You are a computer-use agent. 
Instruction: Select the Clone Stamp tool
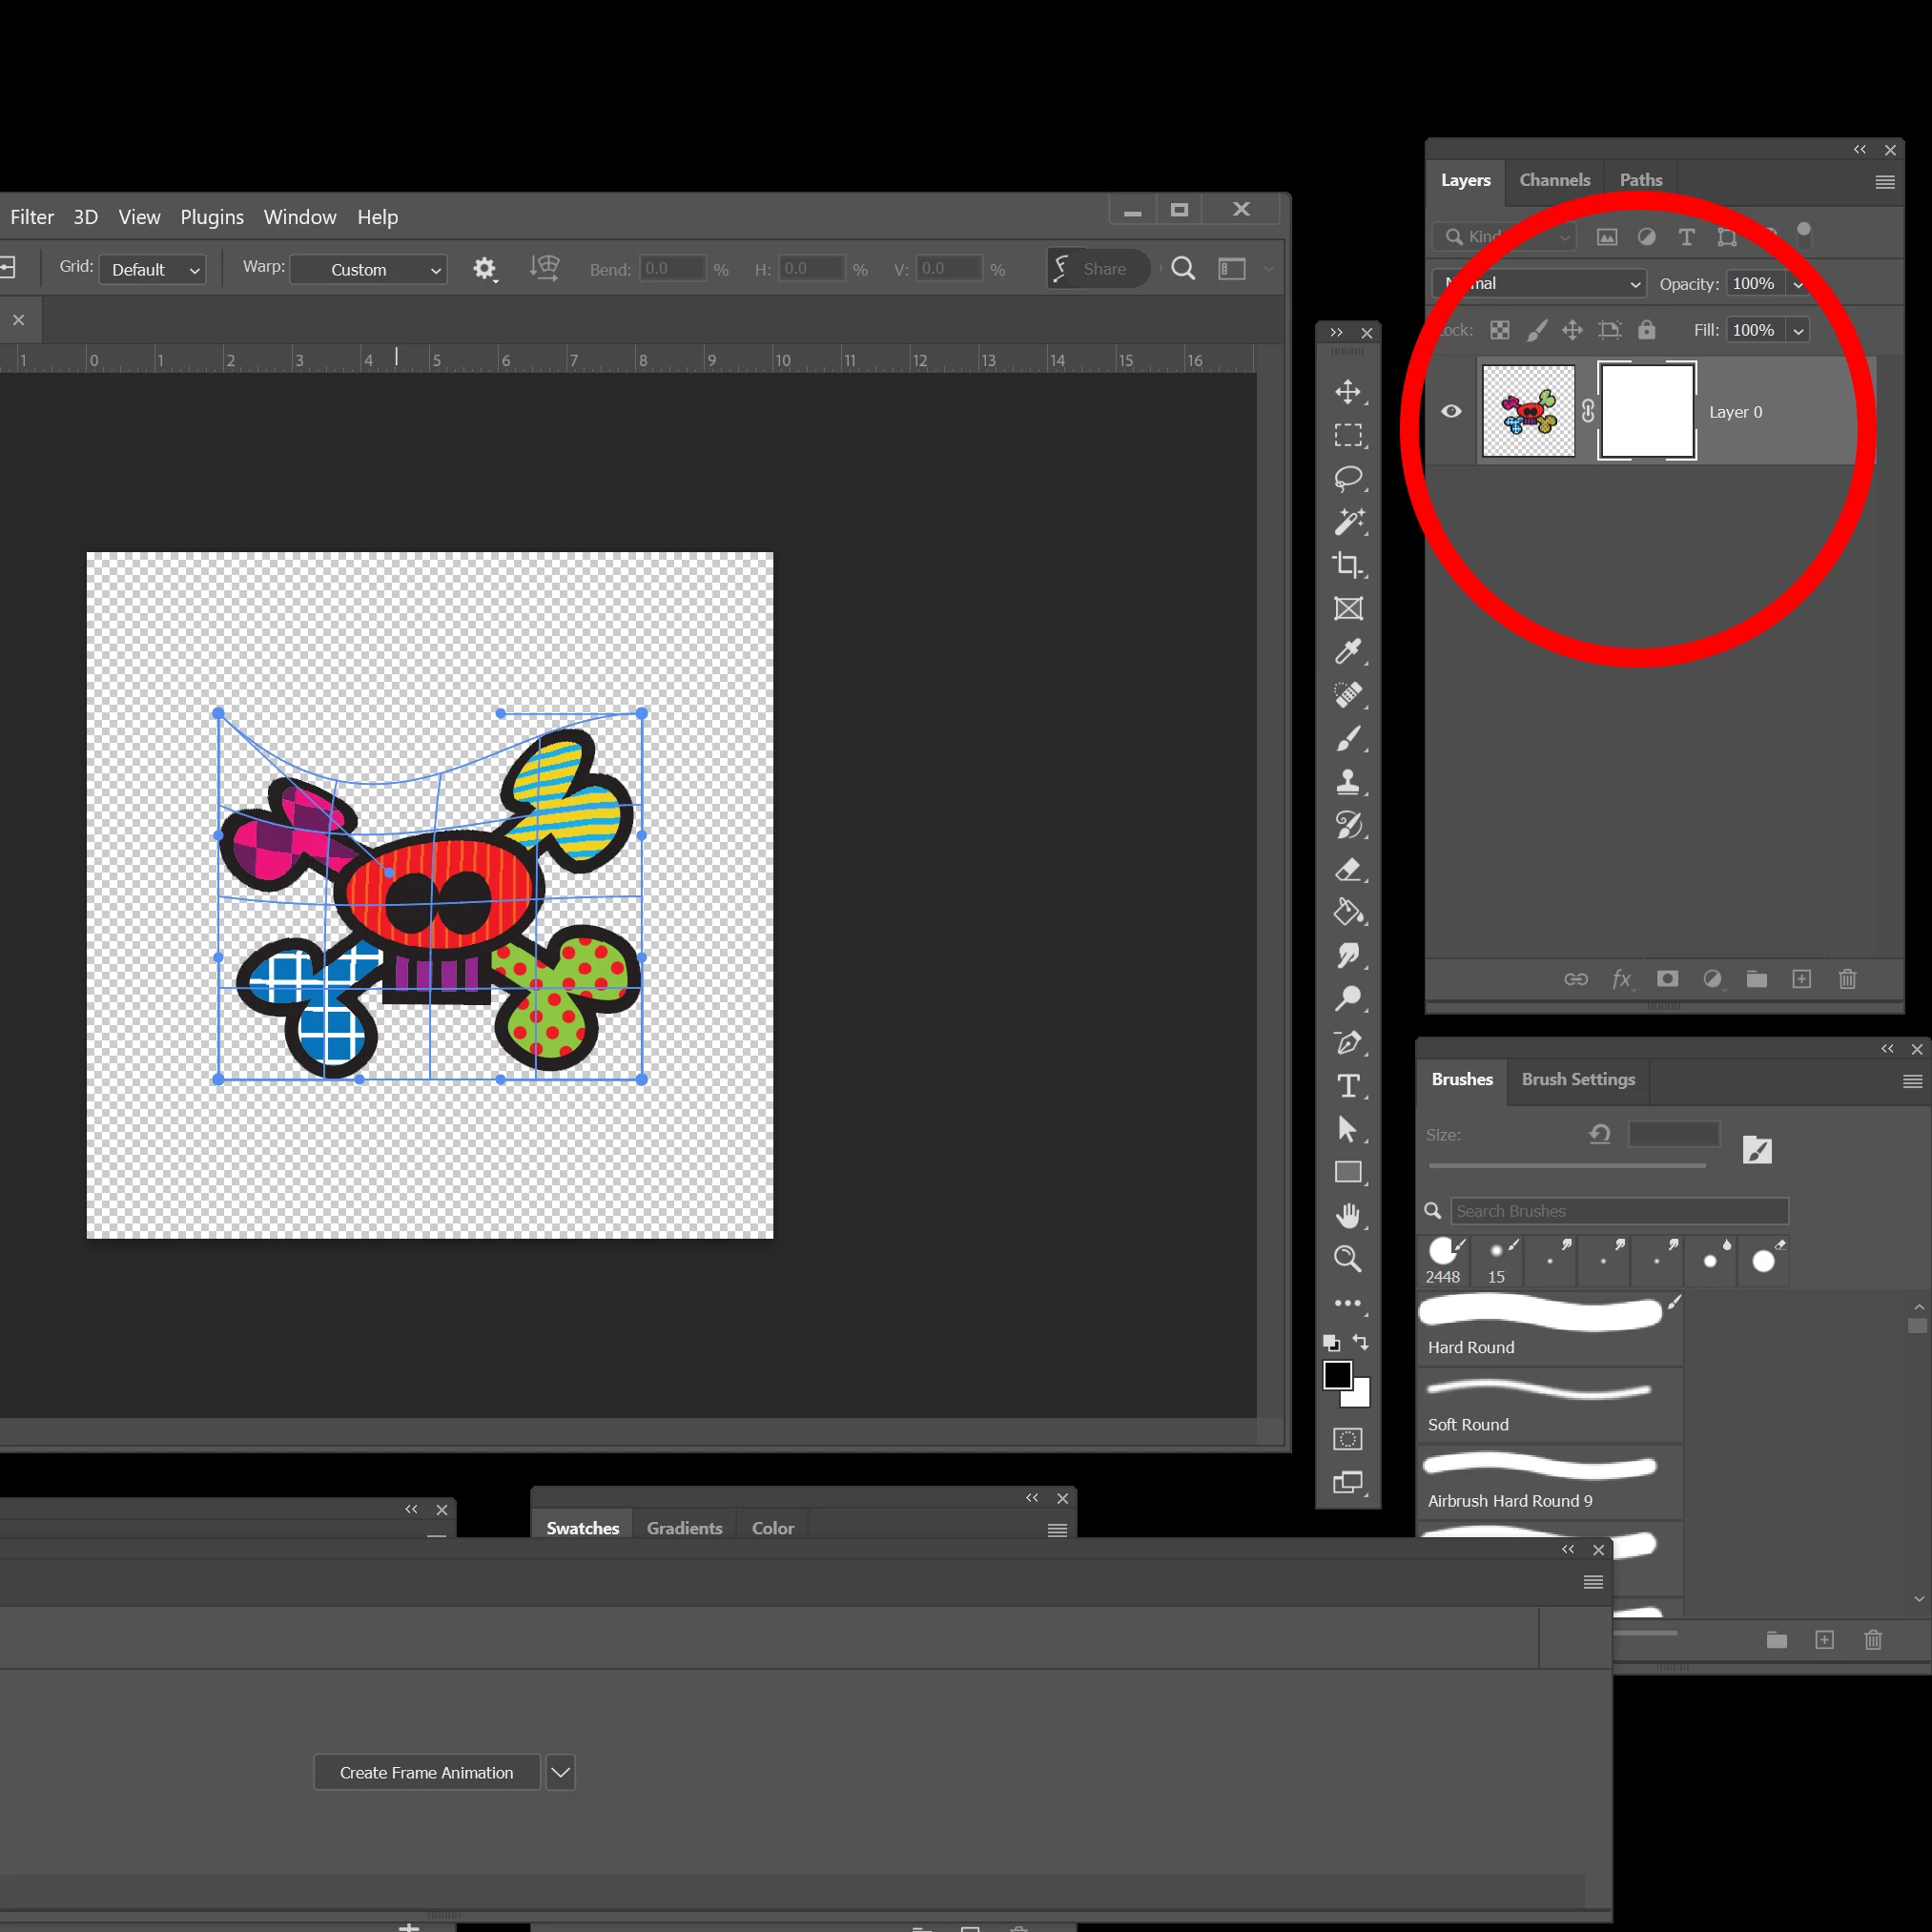pyautogui.click(x=1347, y=782)
